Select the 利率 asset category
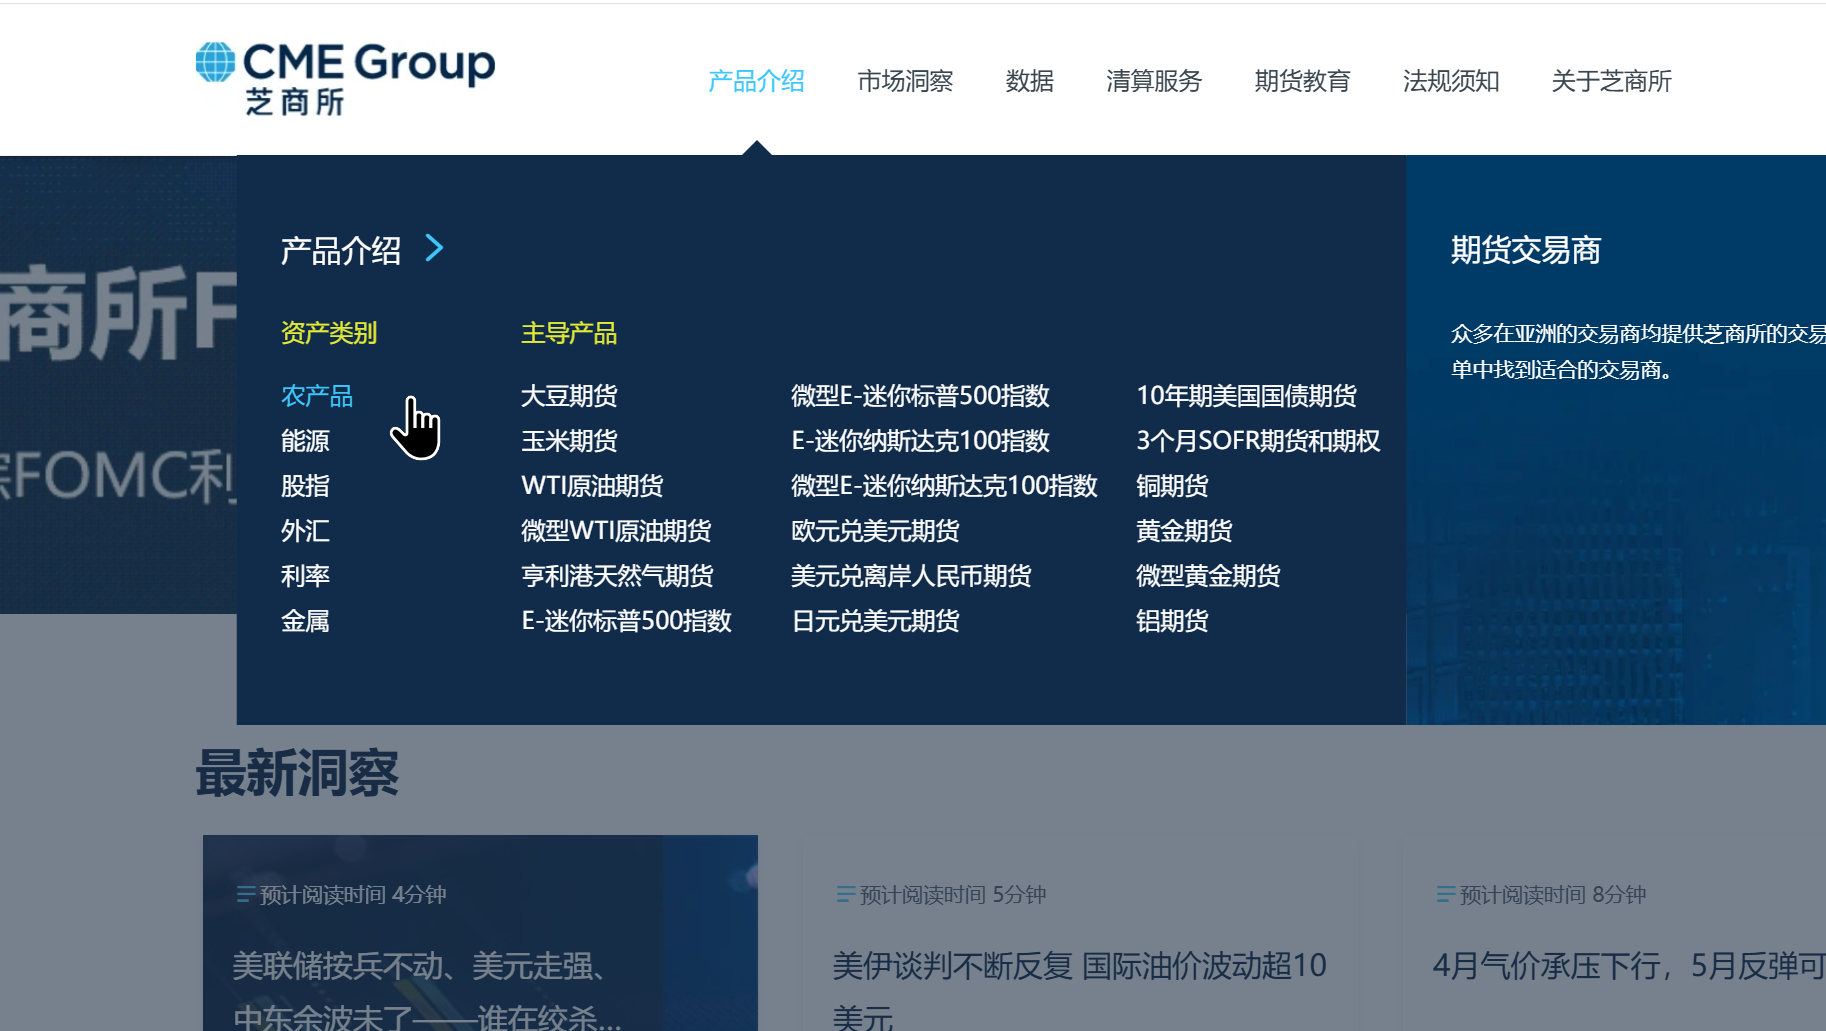Viewport: 1826px width, 1031px height. coord(305,576)
